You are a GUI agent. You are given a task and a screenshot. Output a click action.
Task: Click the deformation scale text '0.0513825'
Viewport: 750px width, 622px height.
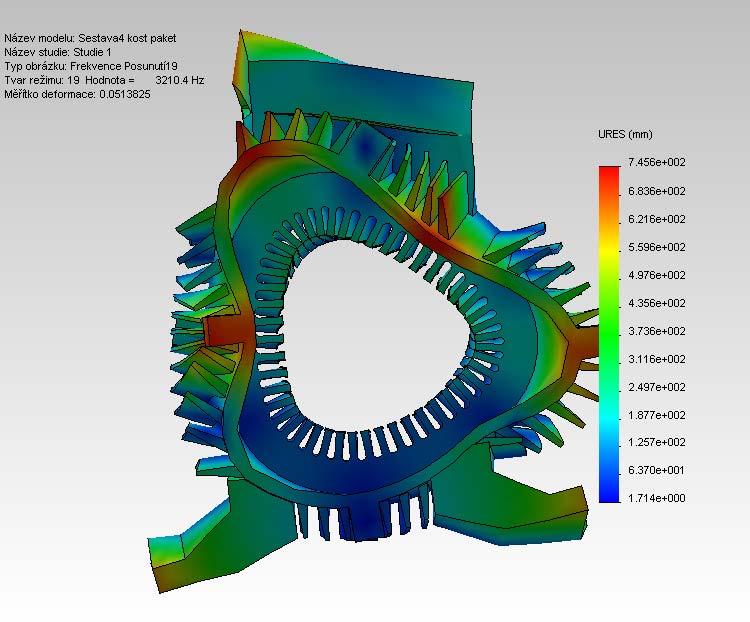(125, 94)
